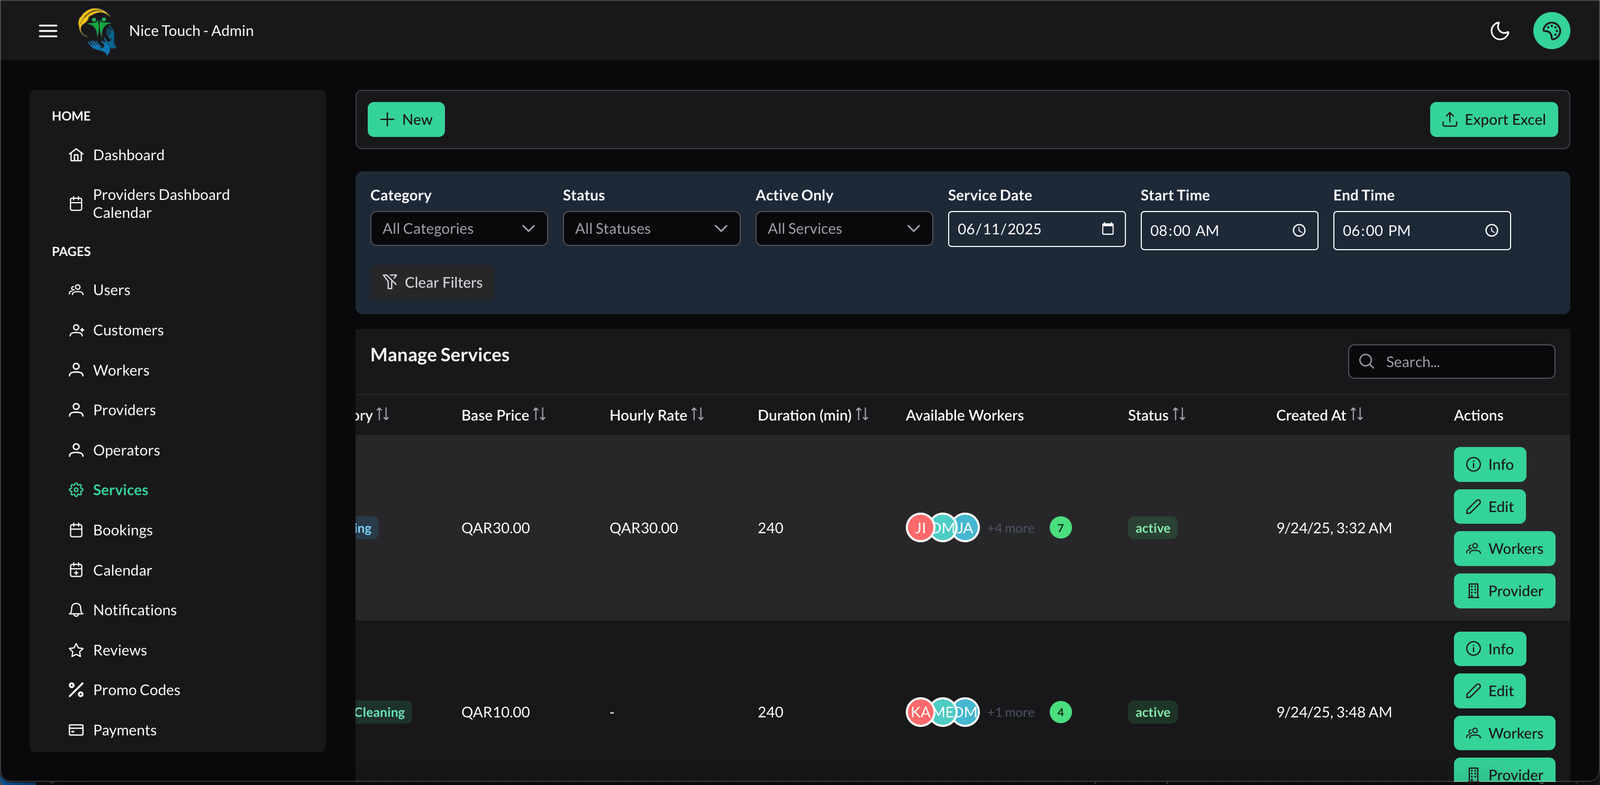The image size is (1600, 785).
Task: Open calendar picker in Service Date field
Action: (x=1107, y=229)
